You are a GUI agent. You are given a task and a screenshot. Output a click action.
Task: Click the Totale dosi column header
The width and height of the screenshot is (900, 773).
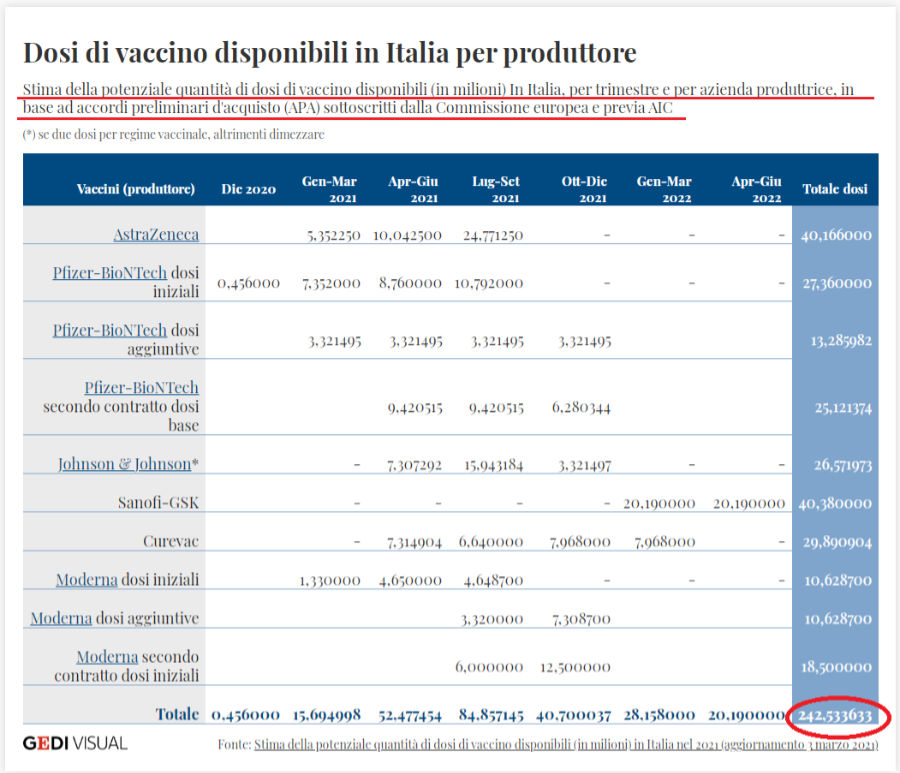[x=835, y=189]
